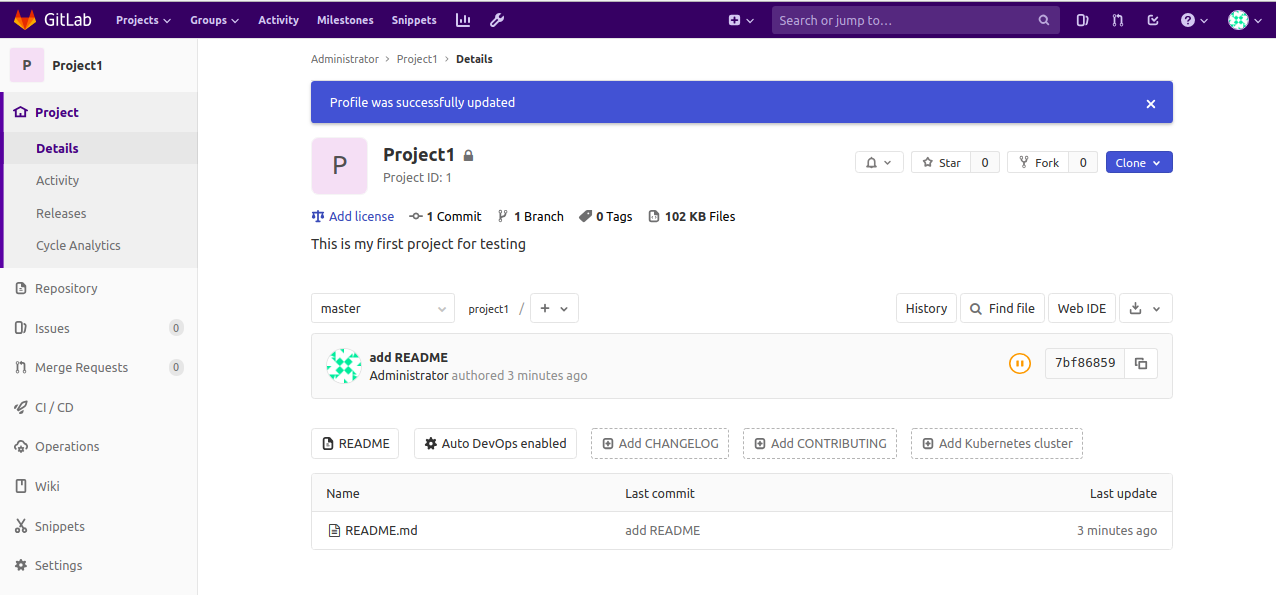
Task: Open the Clone dropdown
Action: click(1139, 162)
